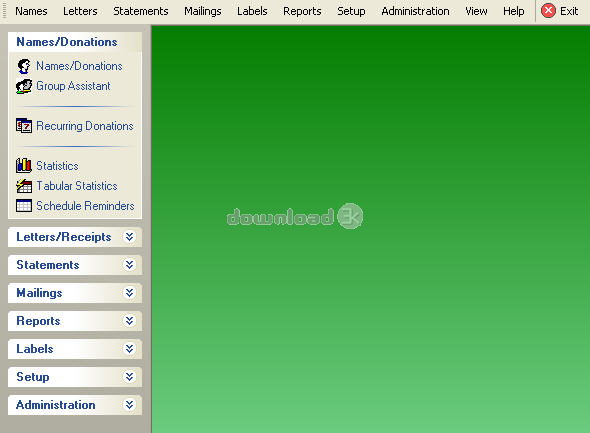Screen dimensions: 590x433
Task: Expand the Labels panel chevron
Action: pyautogui.click(x=129, y=349)
